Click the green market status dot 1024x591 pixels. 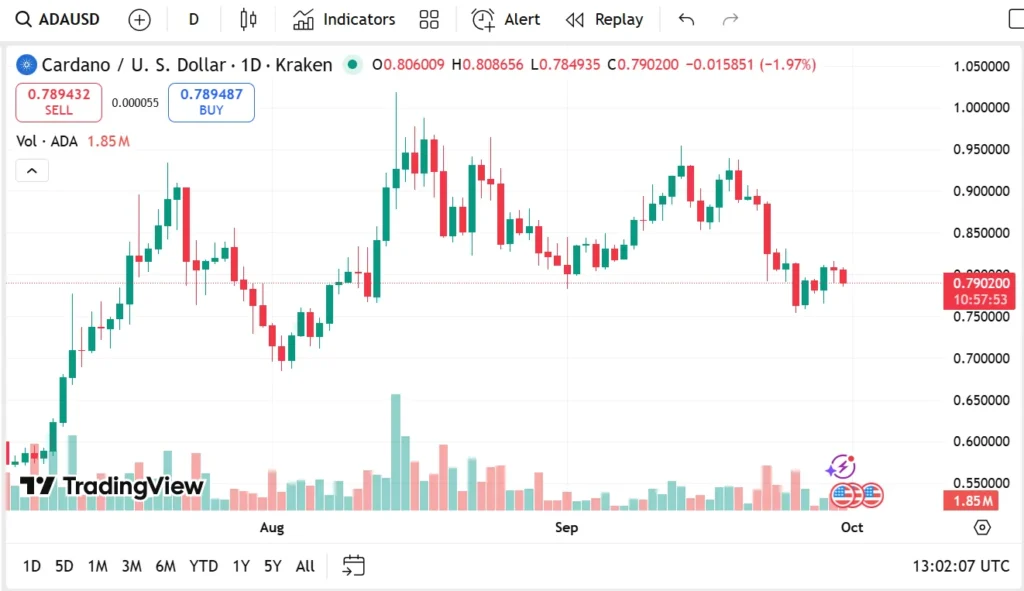click(352, 65)
